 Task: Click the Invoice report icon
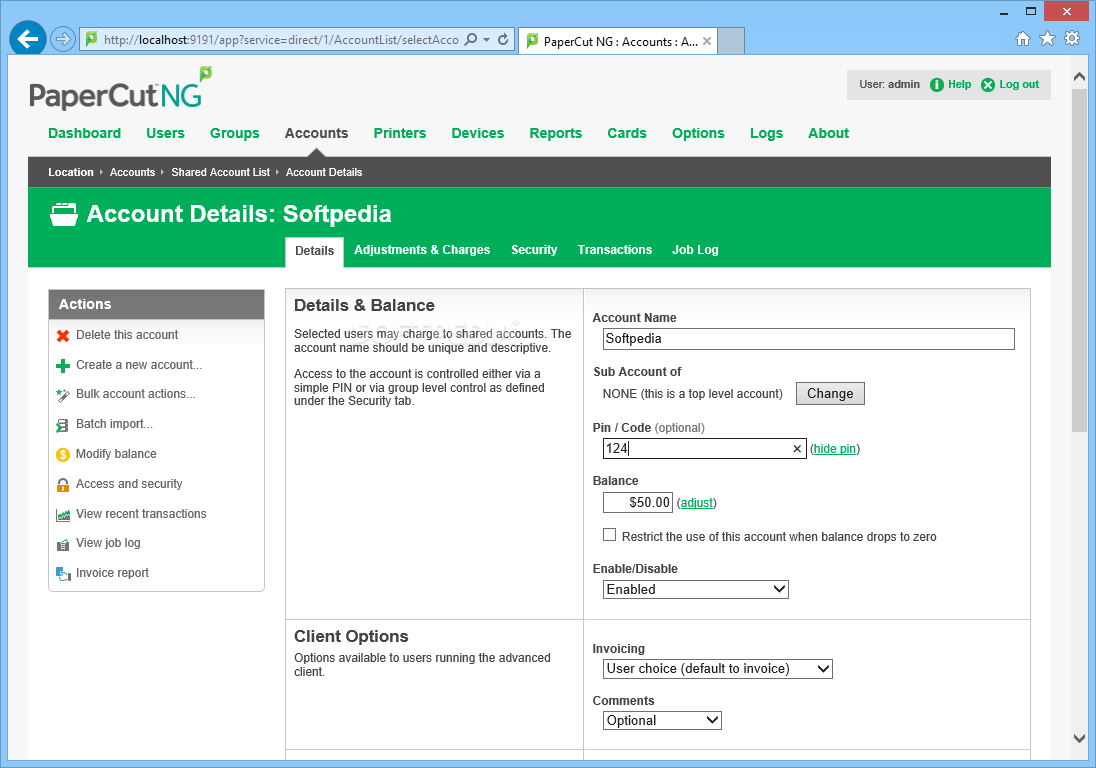63,574
